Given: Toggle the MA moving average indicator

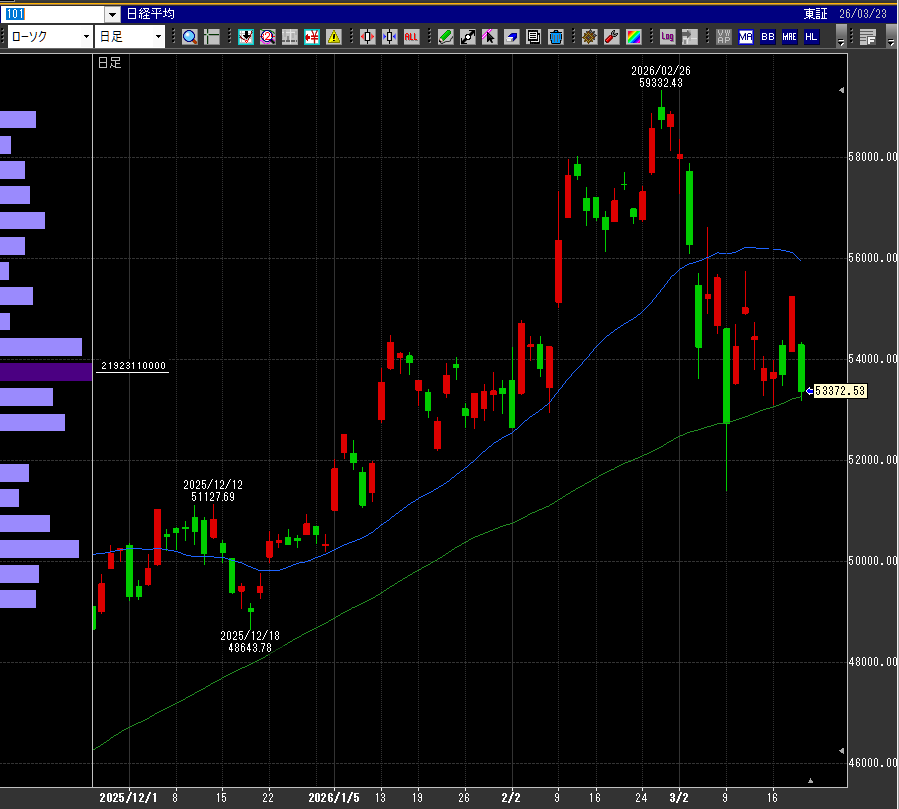Looking at the screenshot, I should (745, 37).
